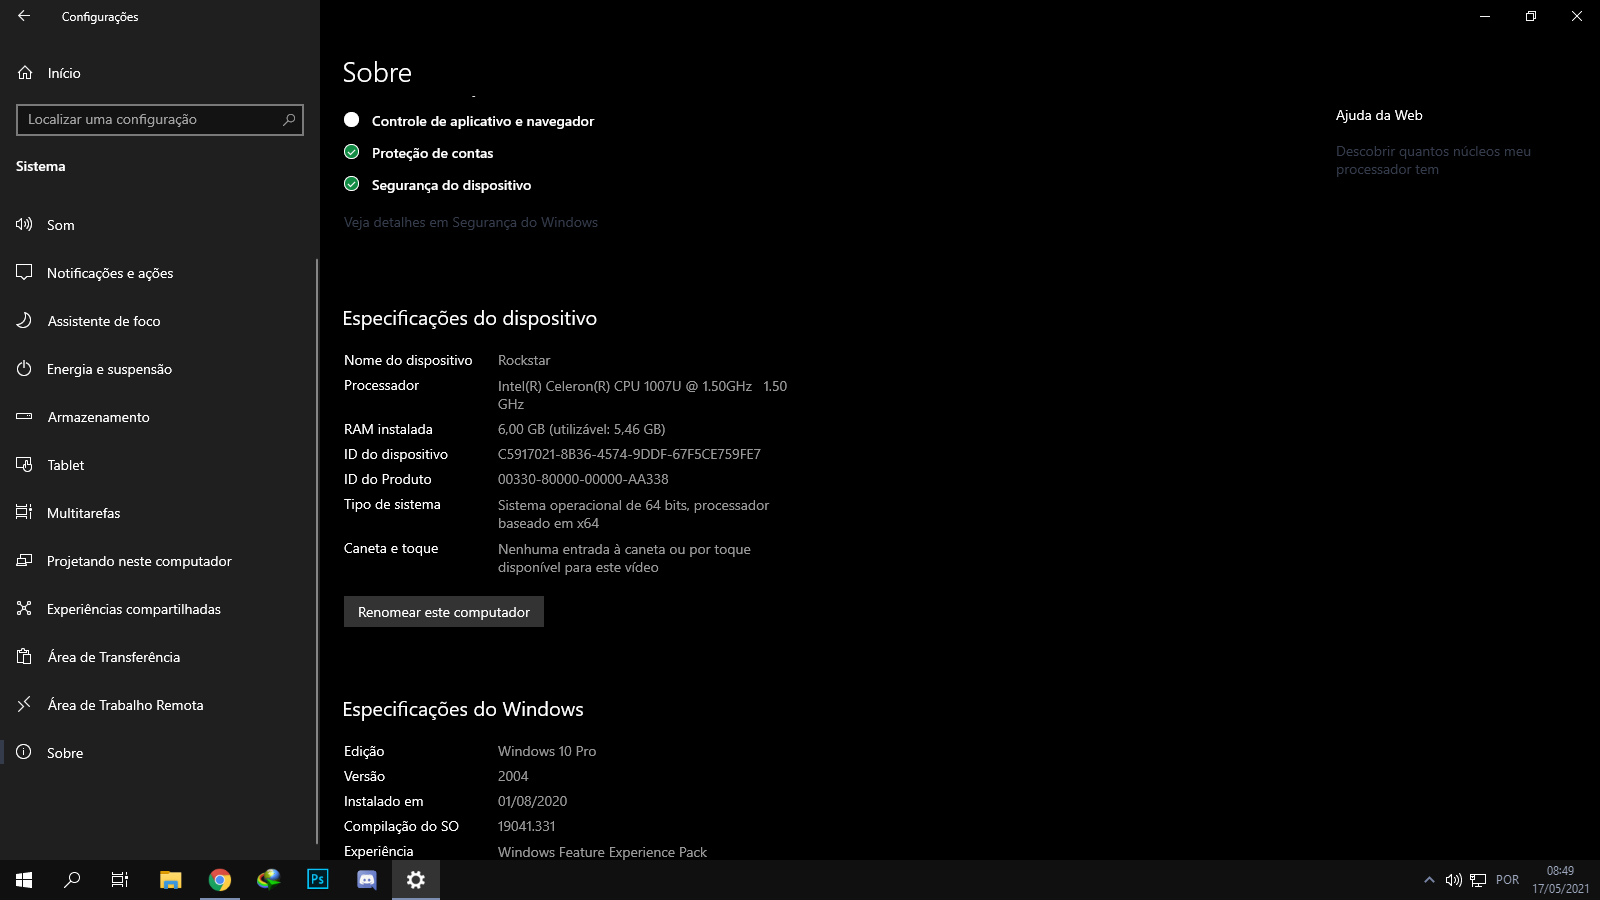The image size is (1600, 900).
Task: Open Task View in taskbar
Action: pos(120,880)
